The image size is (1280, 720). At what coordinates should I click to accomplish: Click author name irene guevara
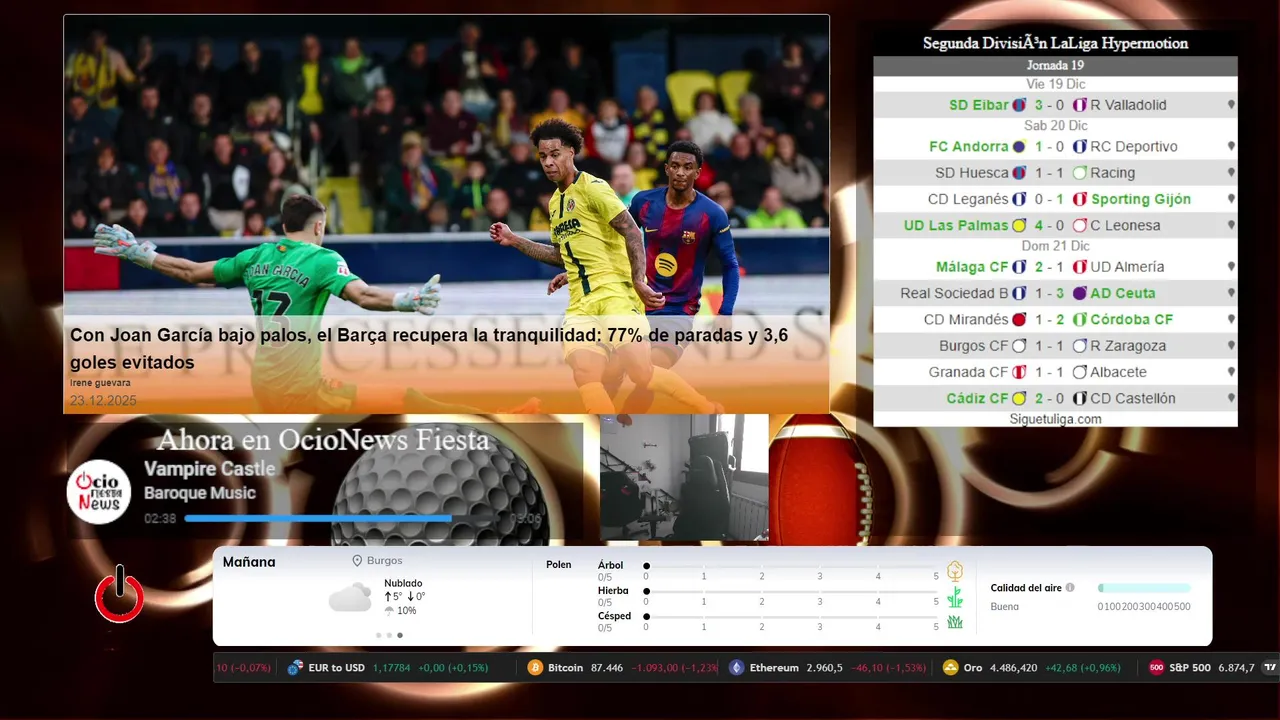point(100,383)
